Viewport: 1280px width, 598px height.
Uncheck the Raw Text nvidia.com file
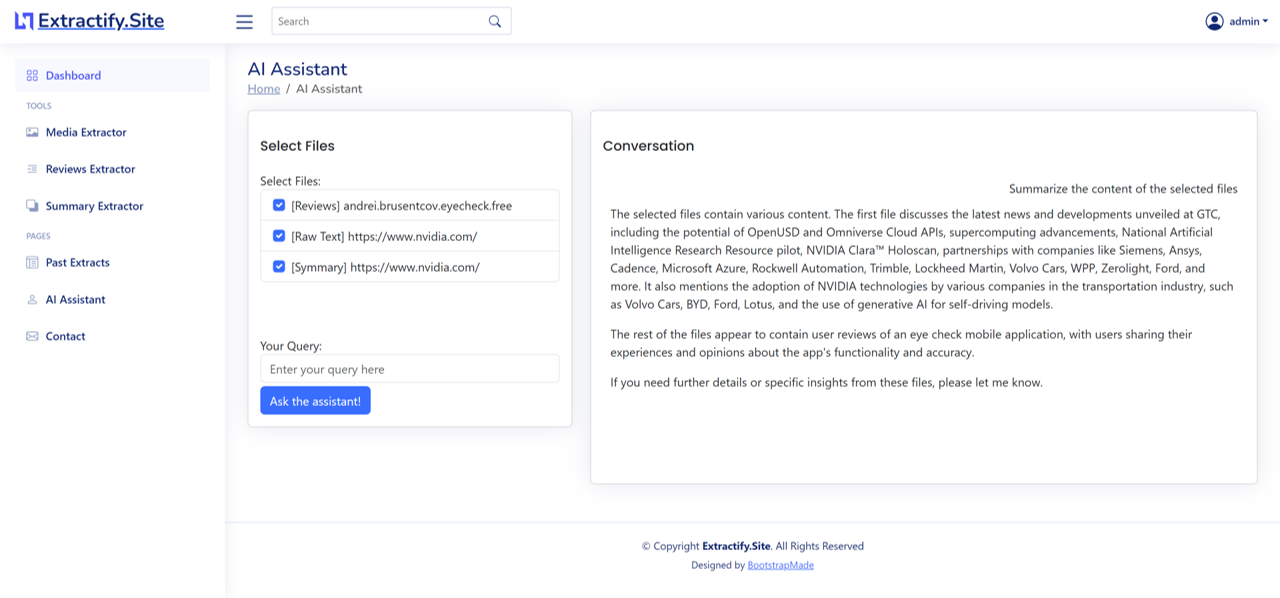279,236
